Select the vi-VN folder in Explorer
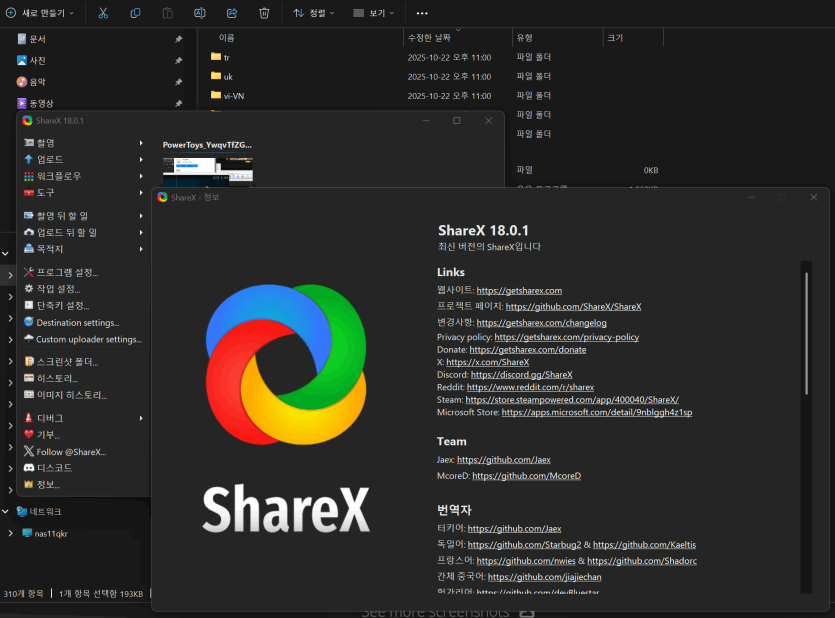This screenshot has height=618, width=835. point(234,96)
